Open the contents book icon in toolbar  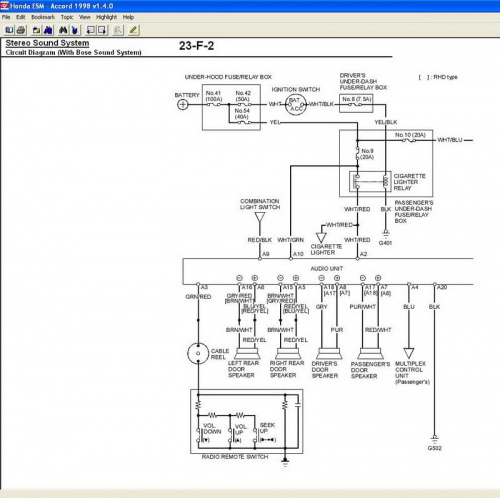pyautogui.click(x=9, y=30)
